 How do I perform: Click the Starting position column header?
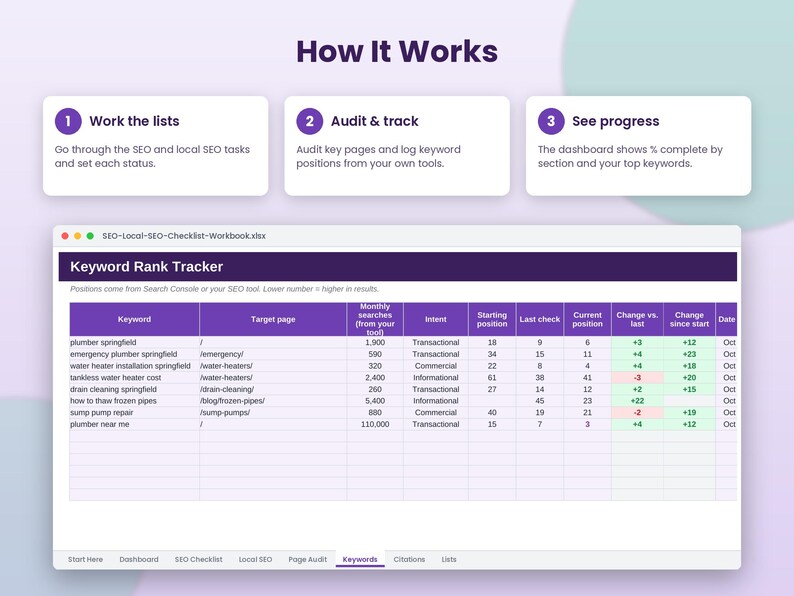[492, 319]
